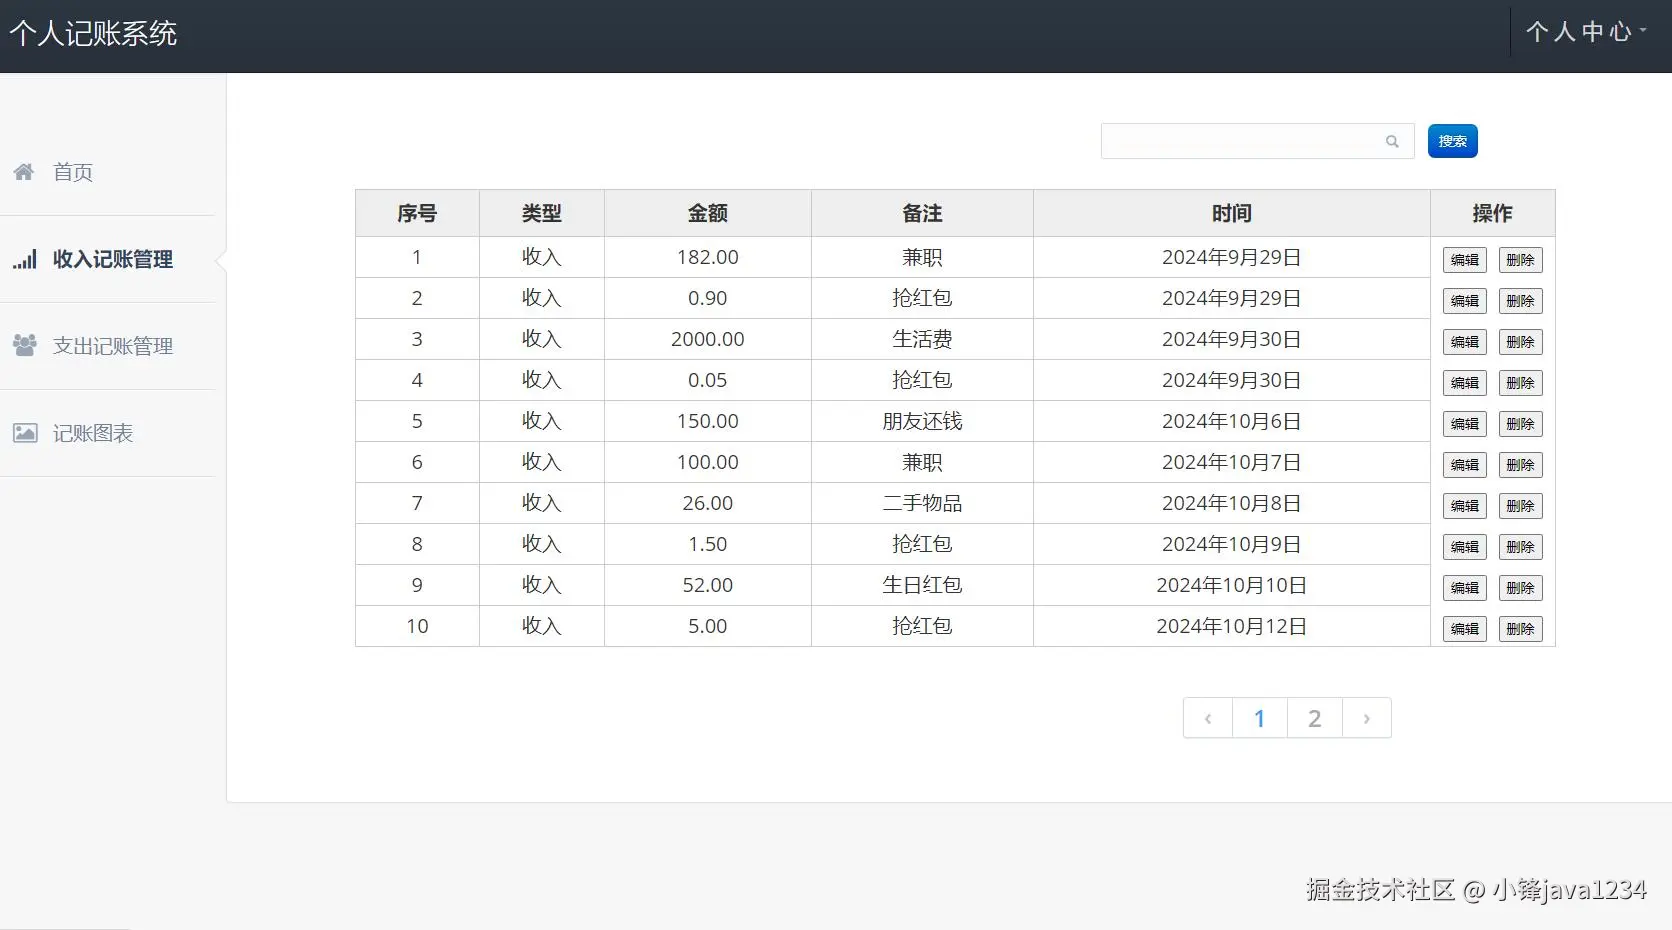Click the home icon beside 首页
Viewport: 1672px width, 930px height.
24,172
